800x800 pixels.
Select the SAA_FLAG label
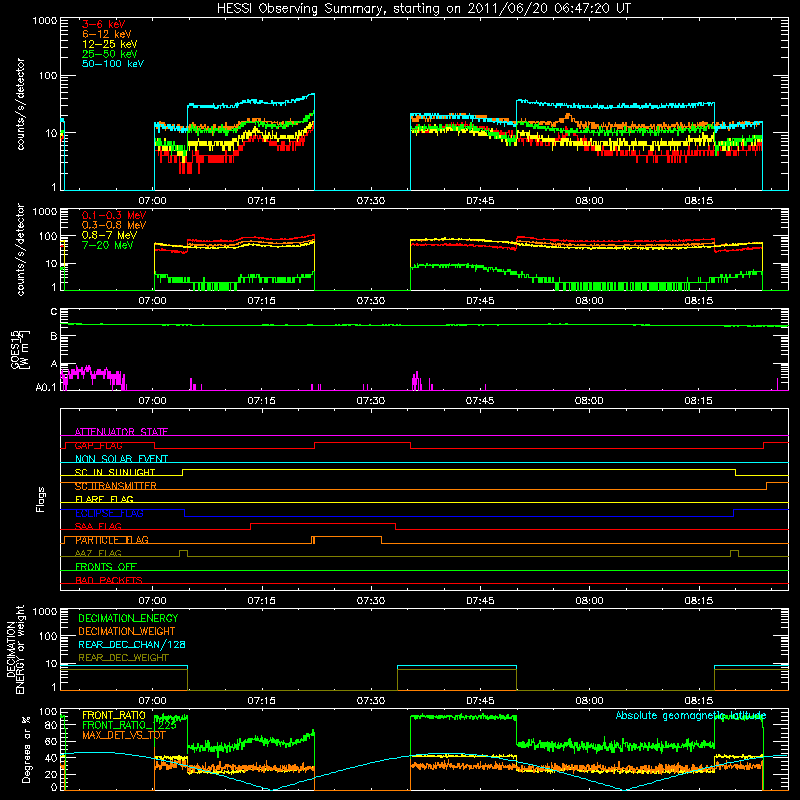click(x=98, y=526)
